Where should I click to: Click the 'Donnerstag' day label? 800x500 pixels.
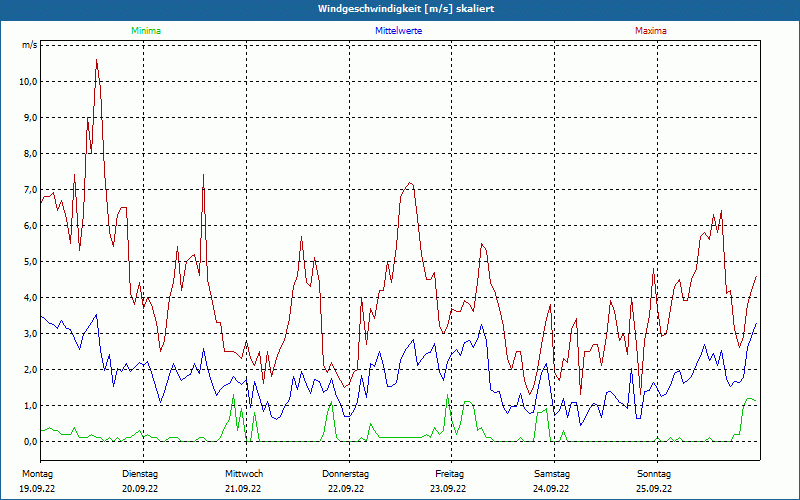tap(345, 474)
